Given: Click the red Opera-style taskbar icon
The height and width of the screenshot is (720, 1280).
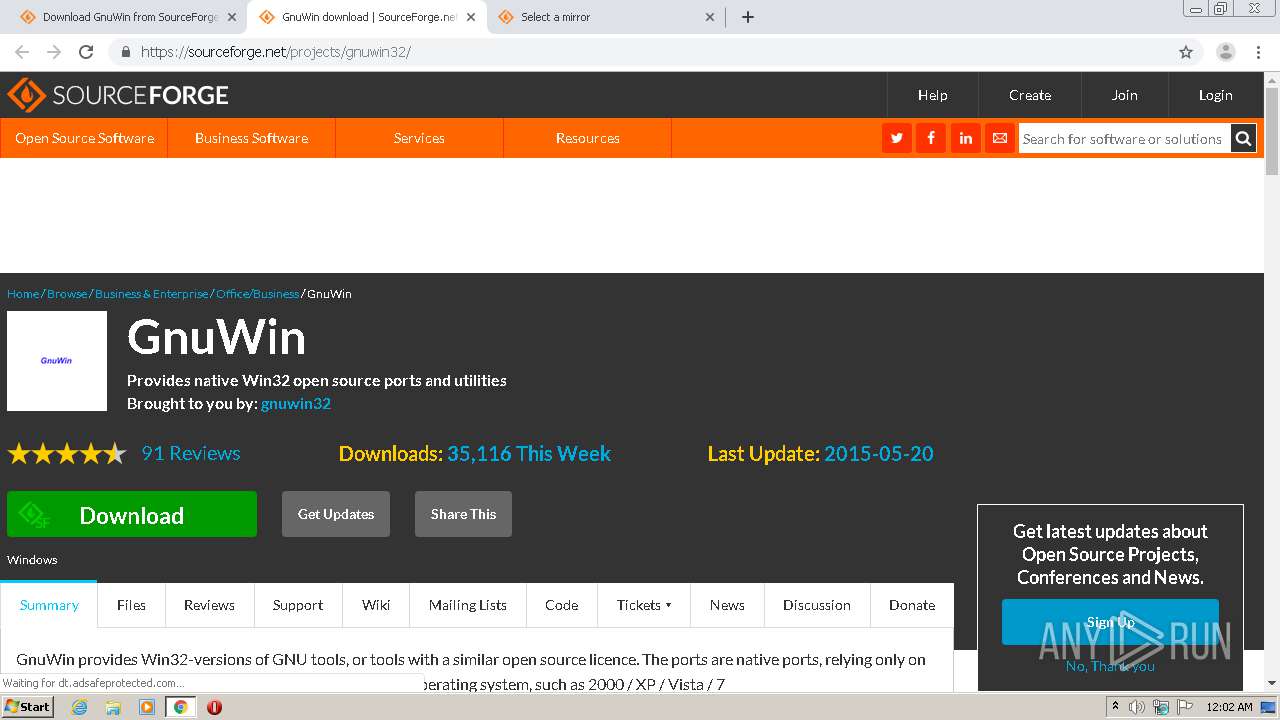Looking at the screenshot, I should [214, 707].
